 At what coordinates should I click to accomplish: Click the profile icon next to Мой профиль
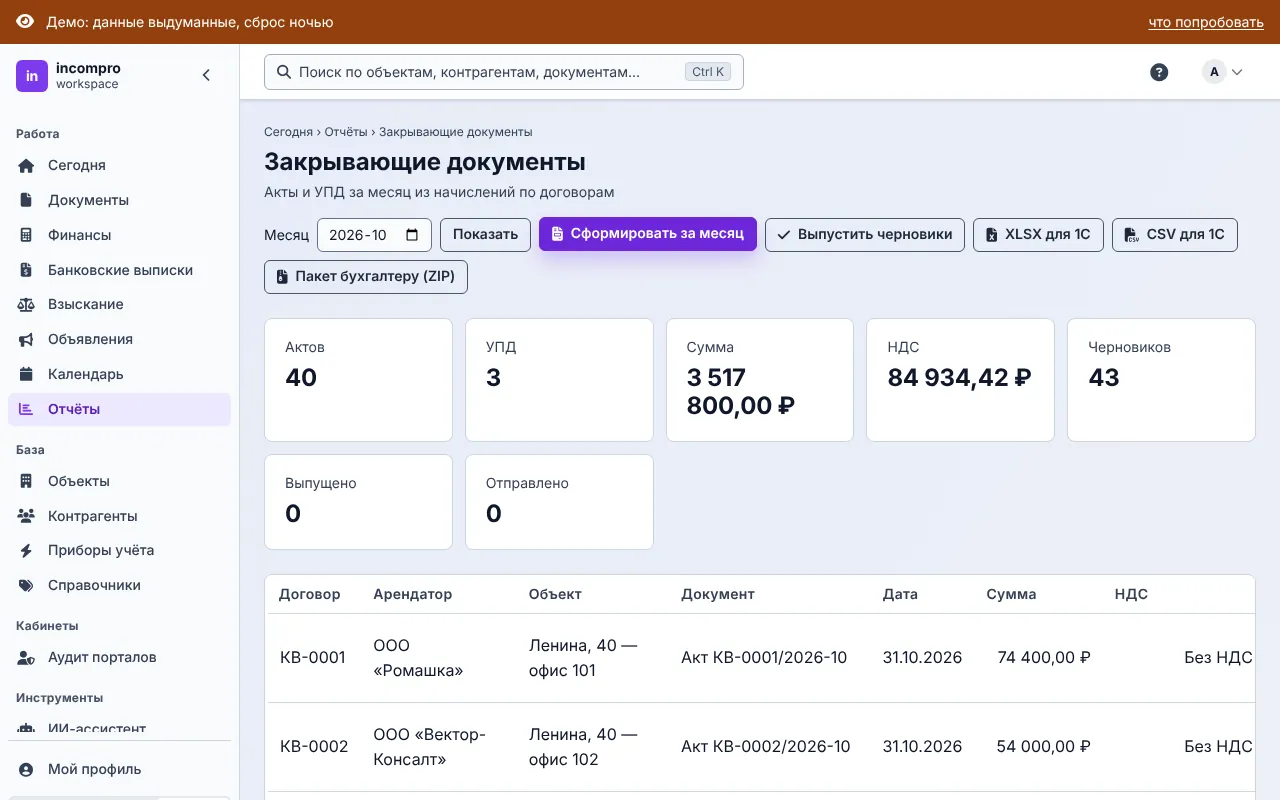click(27, 769)
